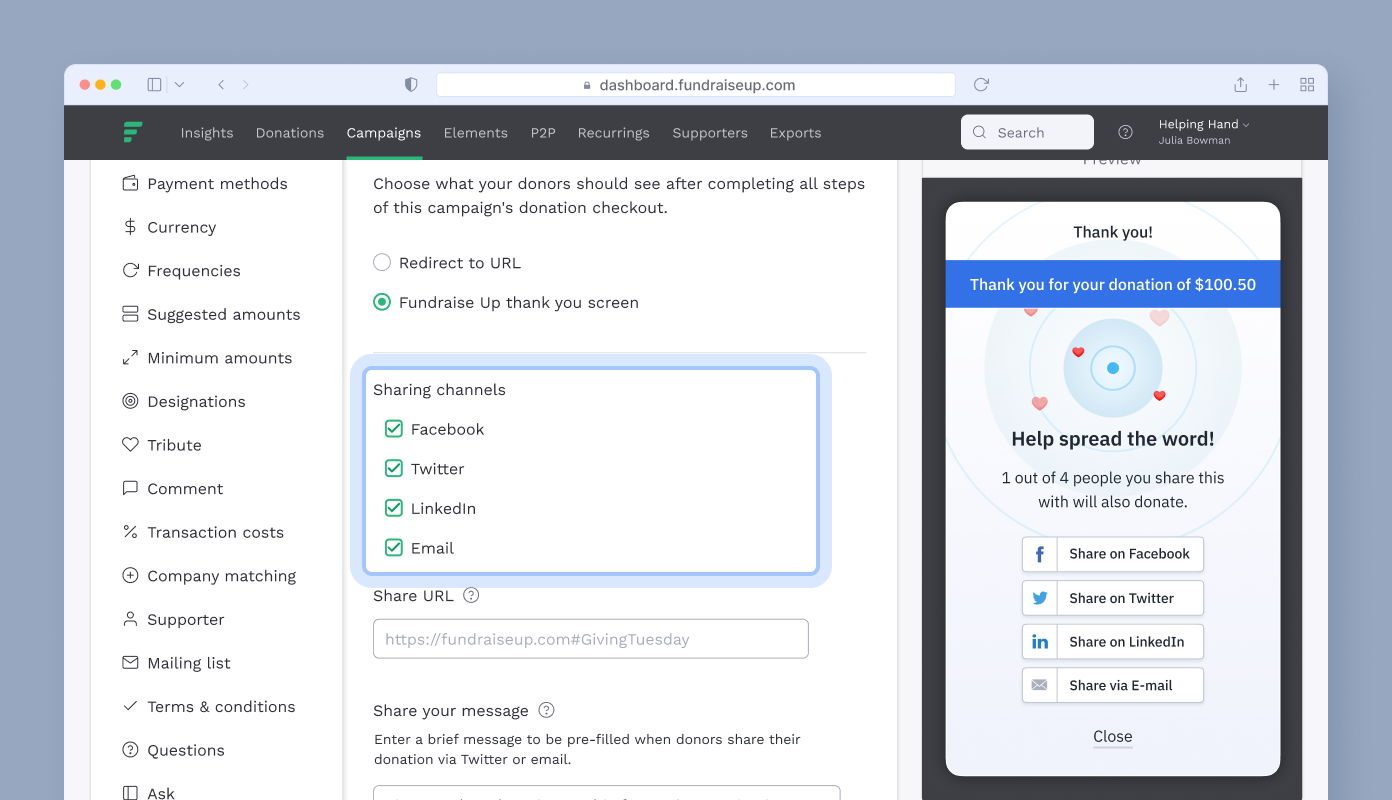Click the help icon beside Share URL

pyautogui.click(x=471, y=595)
